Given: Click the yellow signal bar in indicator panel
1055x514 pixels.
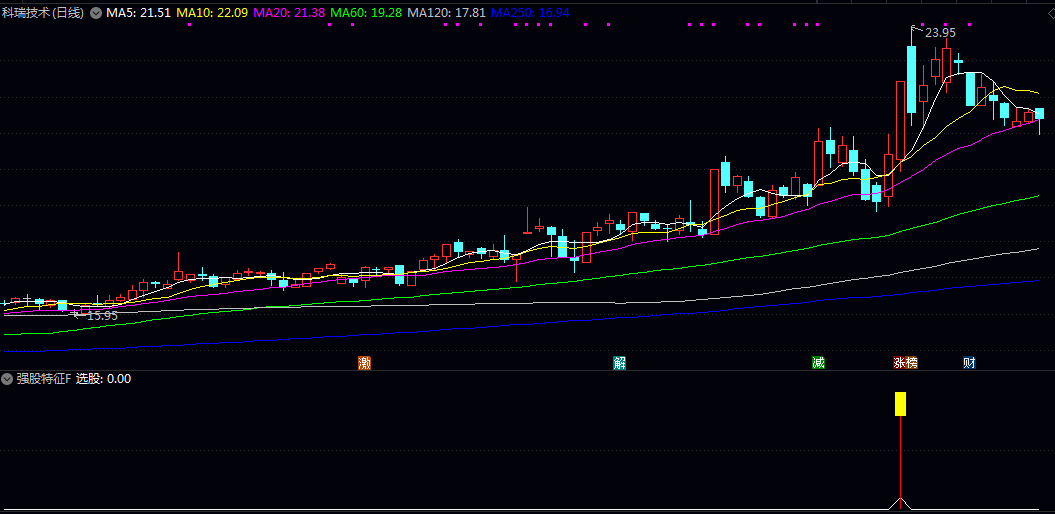Looking at the screenshot, I should pos(900,404).
